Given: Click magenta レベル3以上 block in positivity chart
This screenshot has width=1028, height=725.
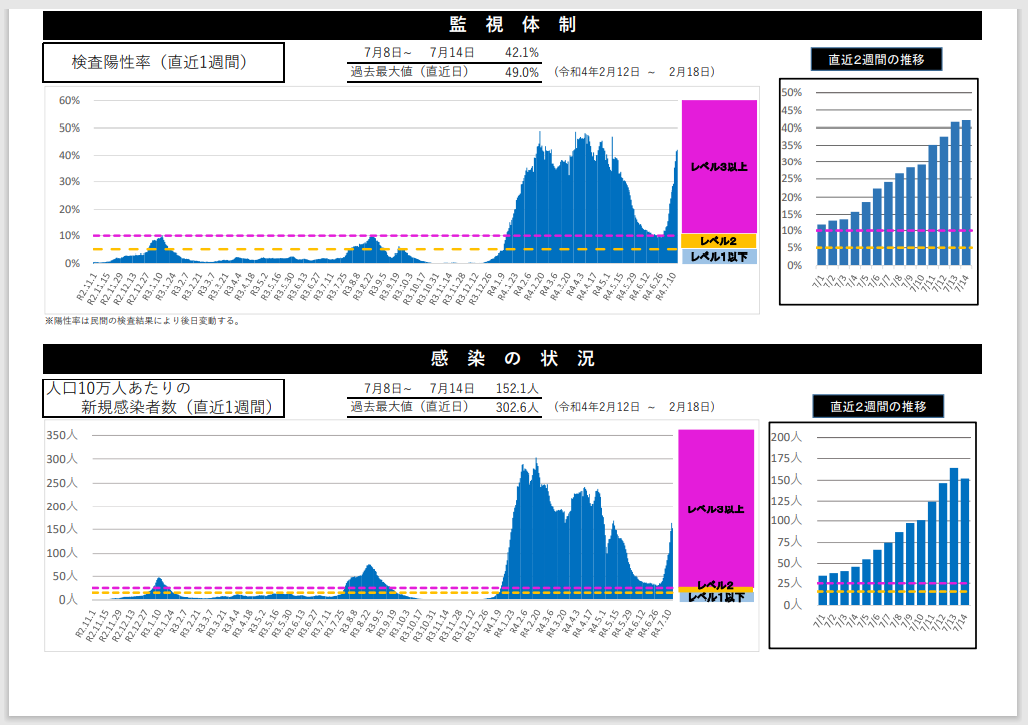Looking at the screenshot, I should tap(719, 166).
